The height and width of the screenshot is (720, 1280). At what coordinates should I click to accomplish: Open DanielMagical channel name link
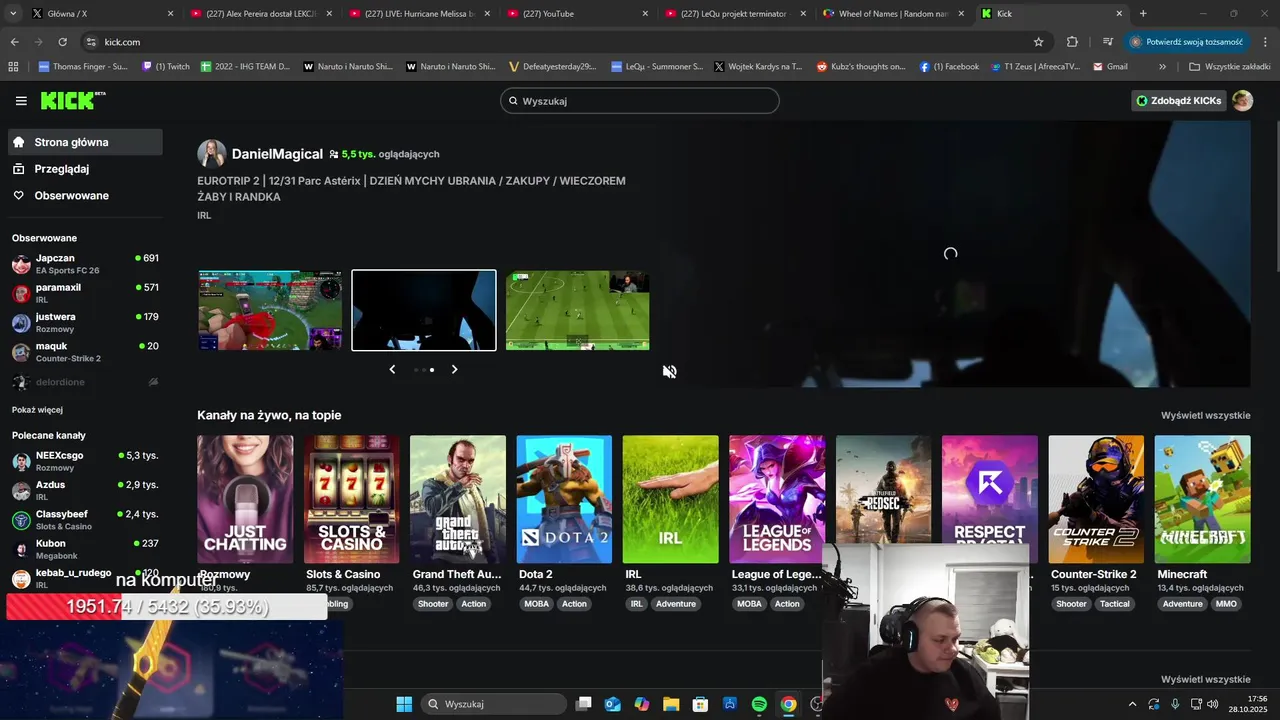click(x=277, y=154)
